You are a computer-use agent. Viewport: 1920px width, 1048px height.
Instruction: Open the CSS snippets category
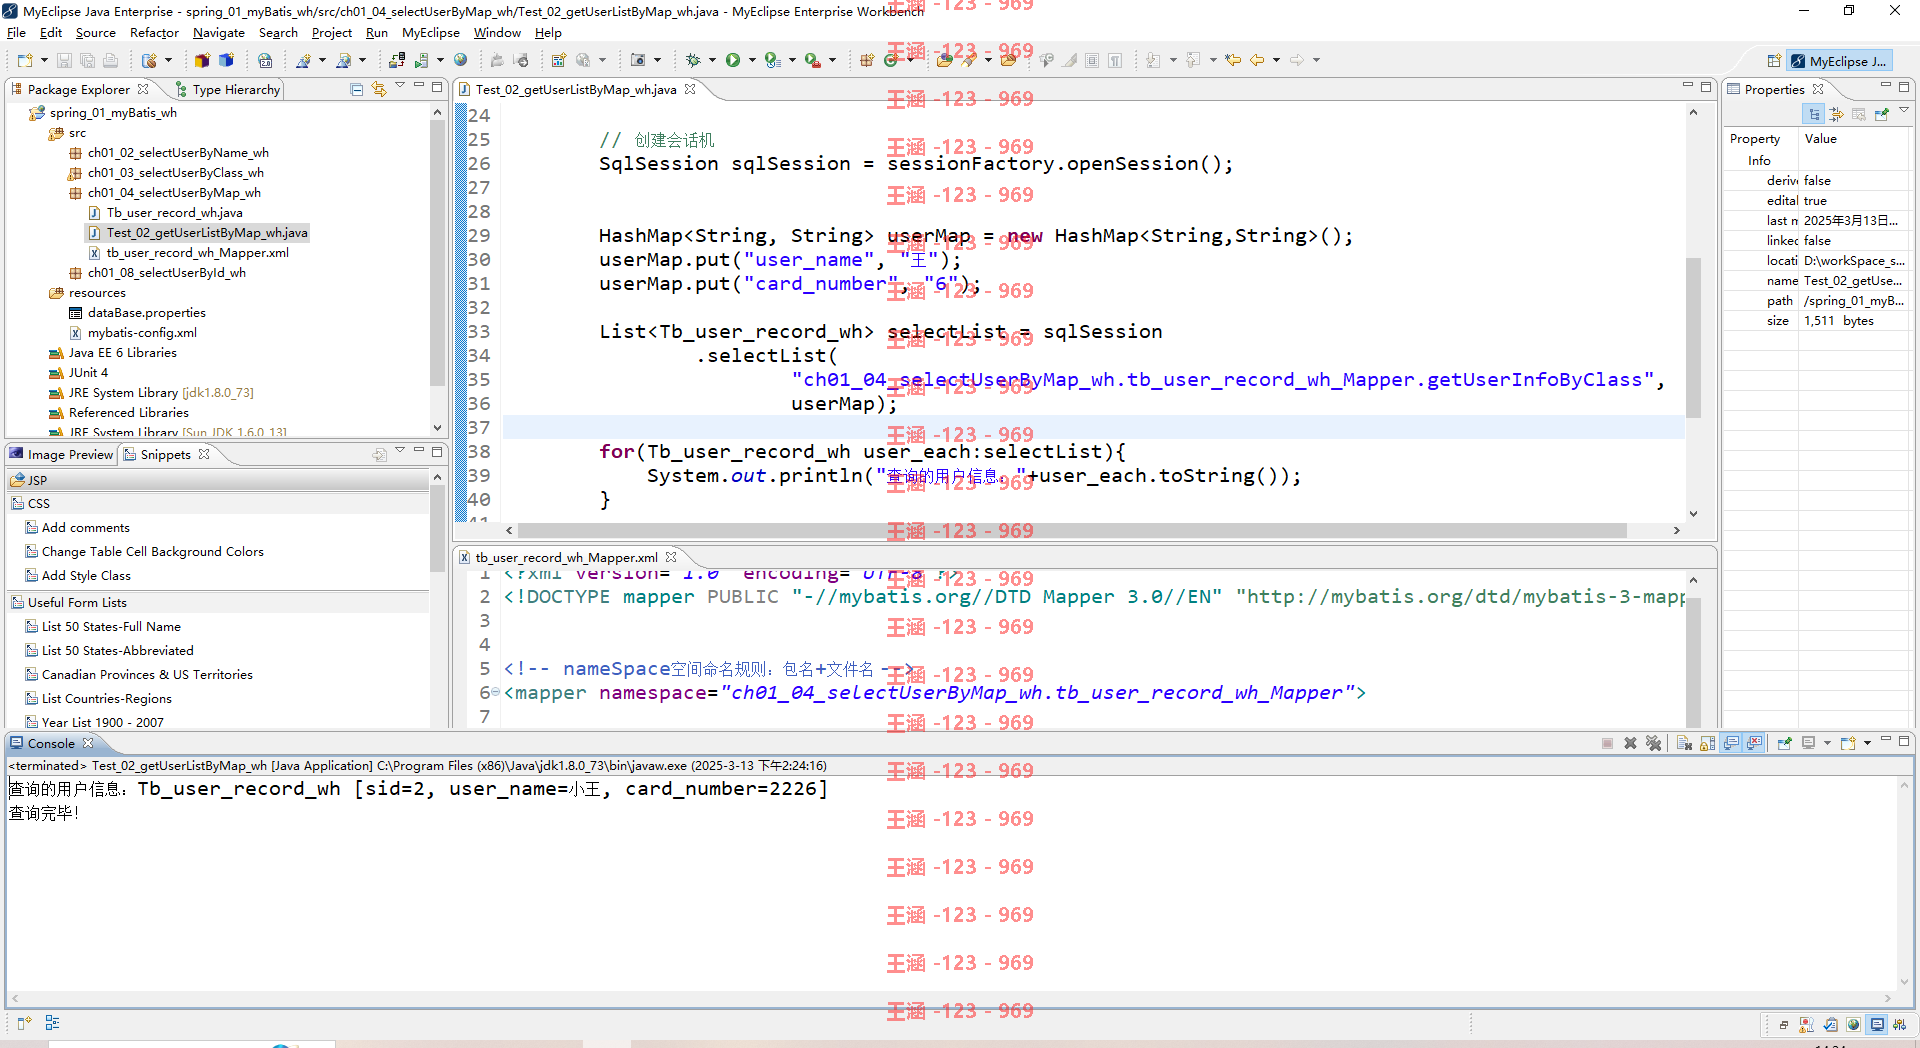pos(218,503)
